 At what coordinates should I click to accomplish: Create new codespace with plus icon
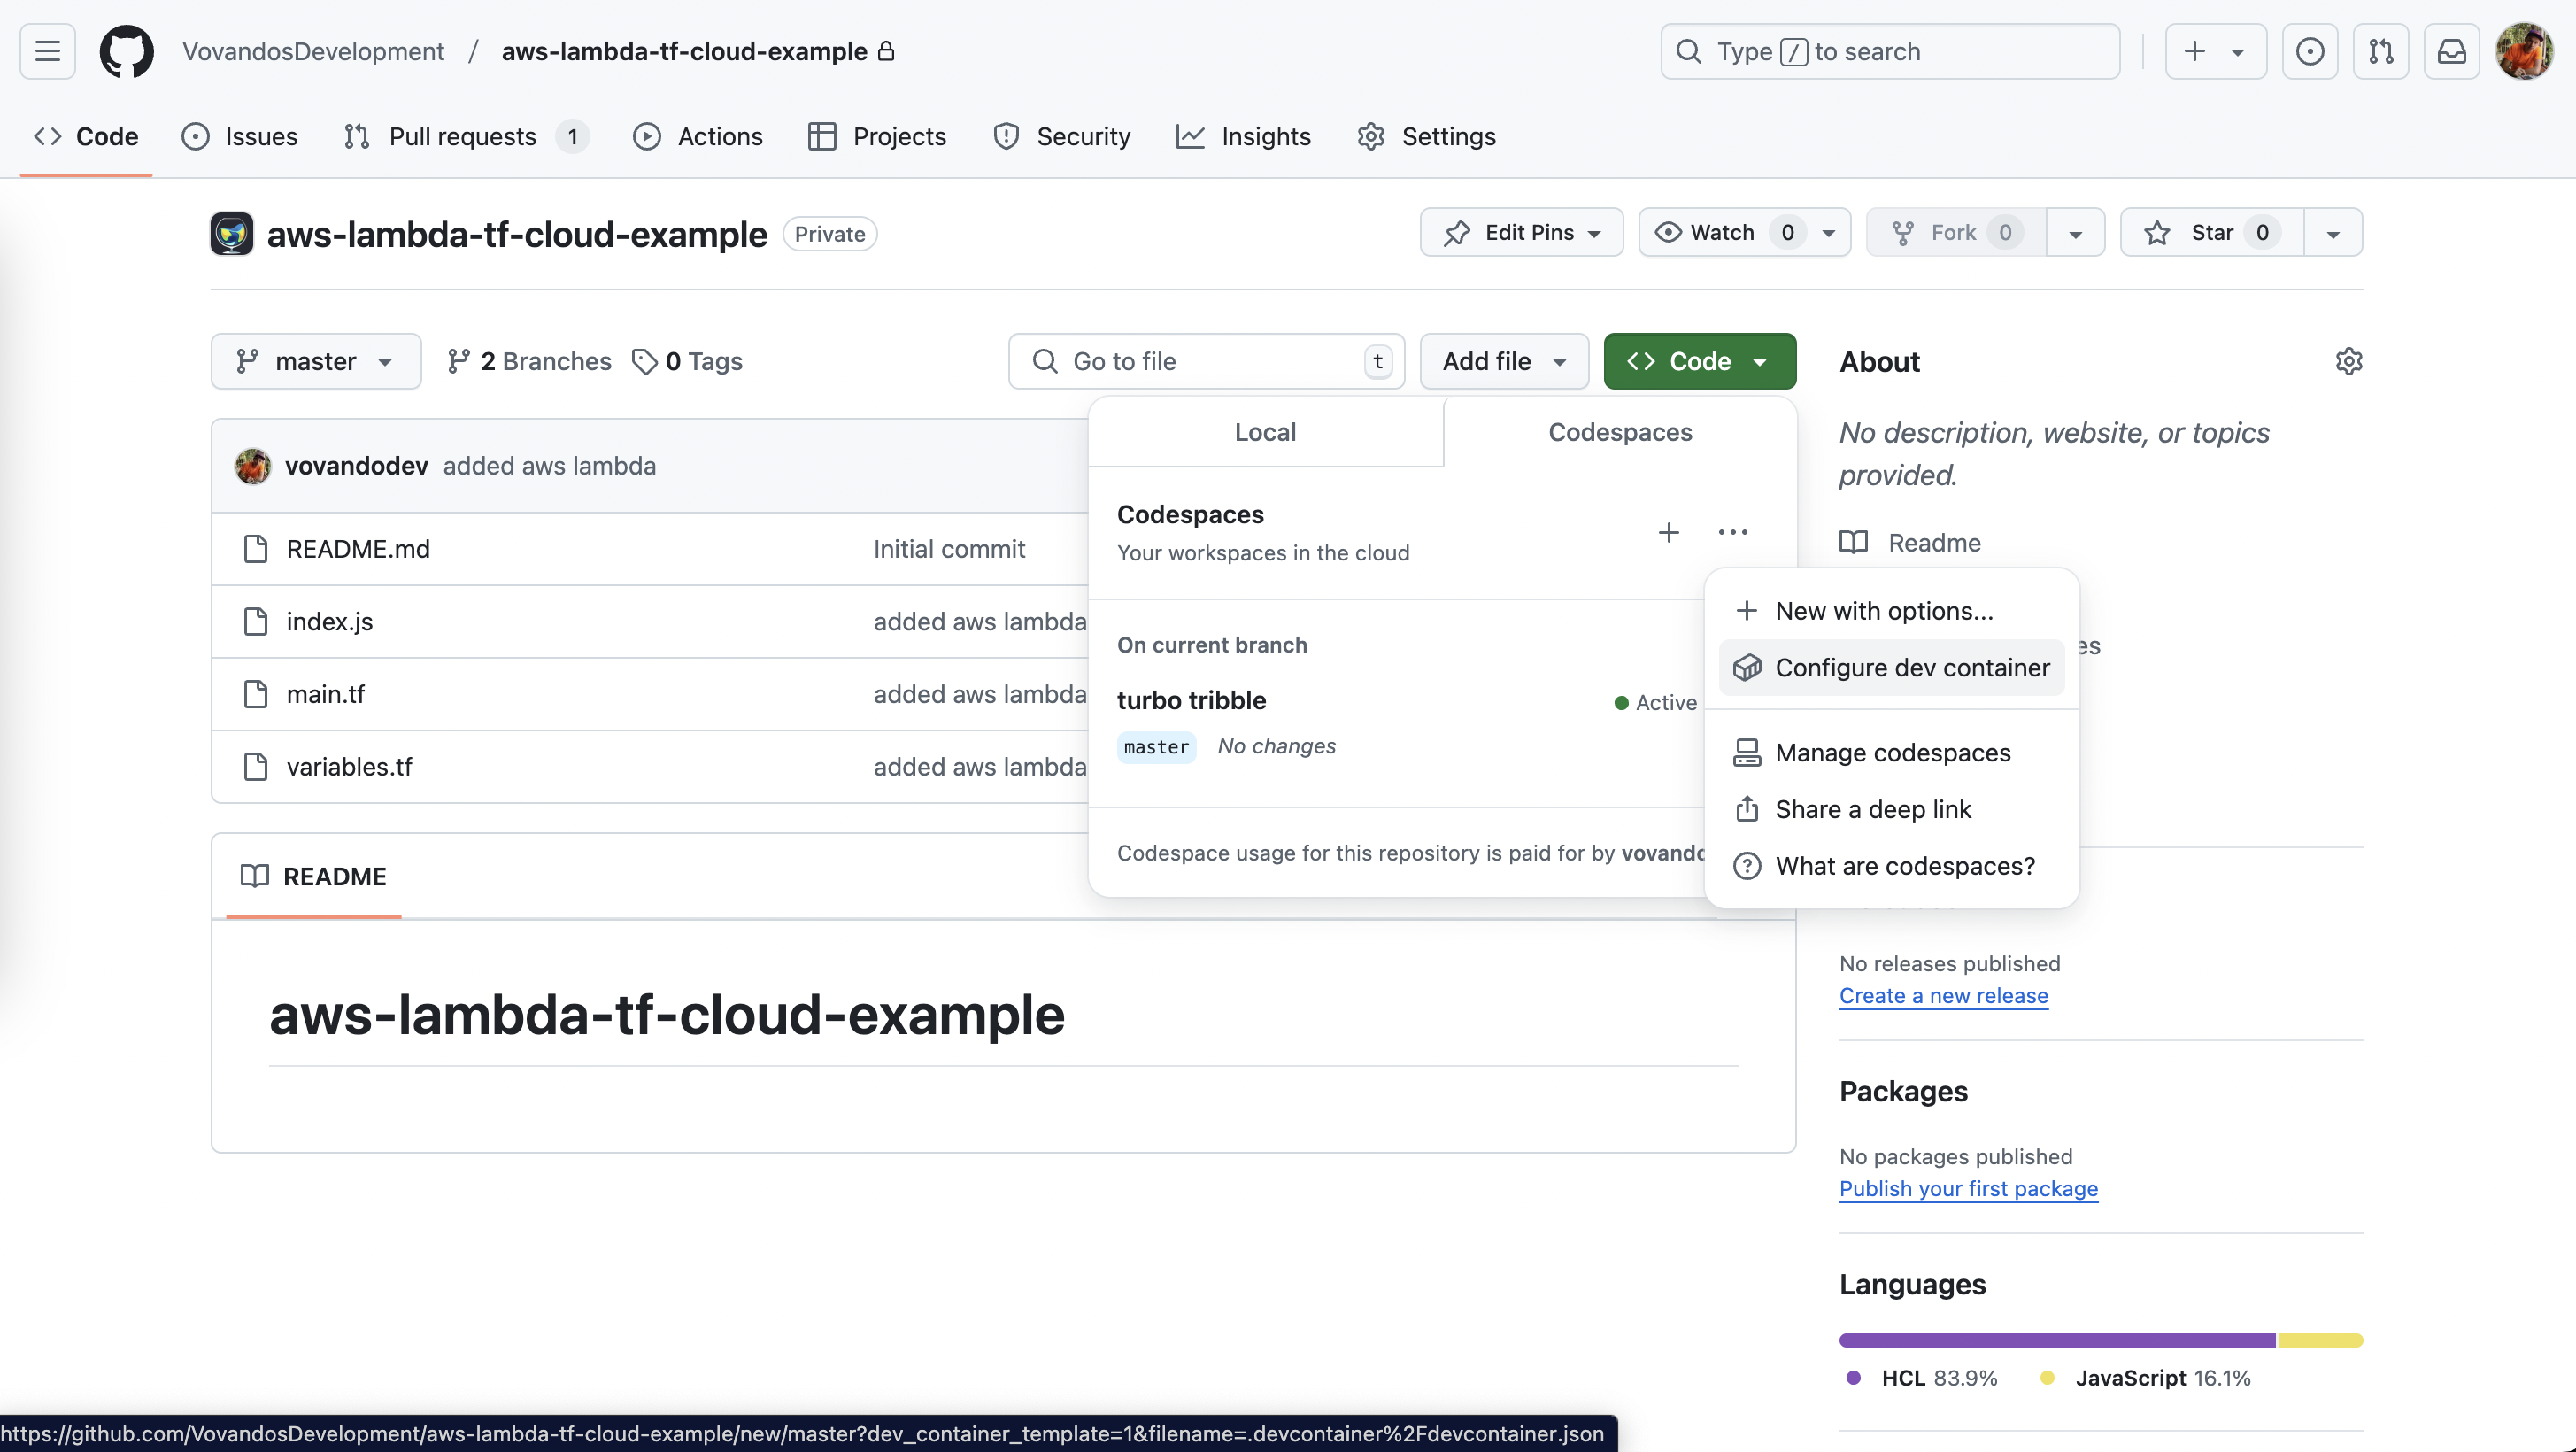pos(1668,532)
